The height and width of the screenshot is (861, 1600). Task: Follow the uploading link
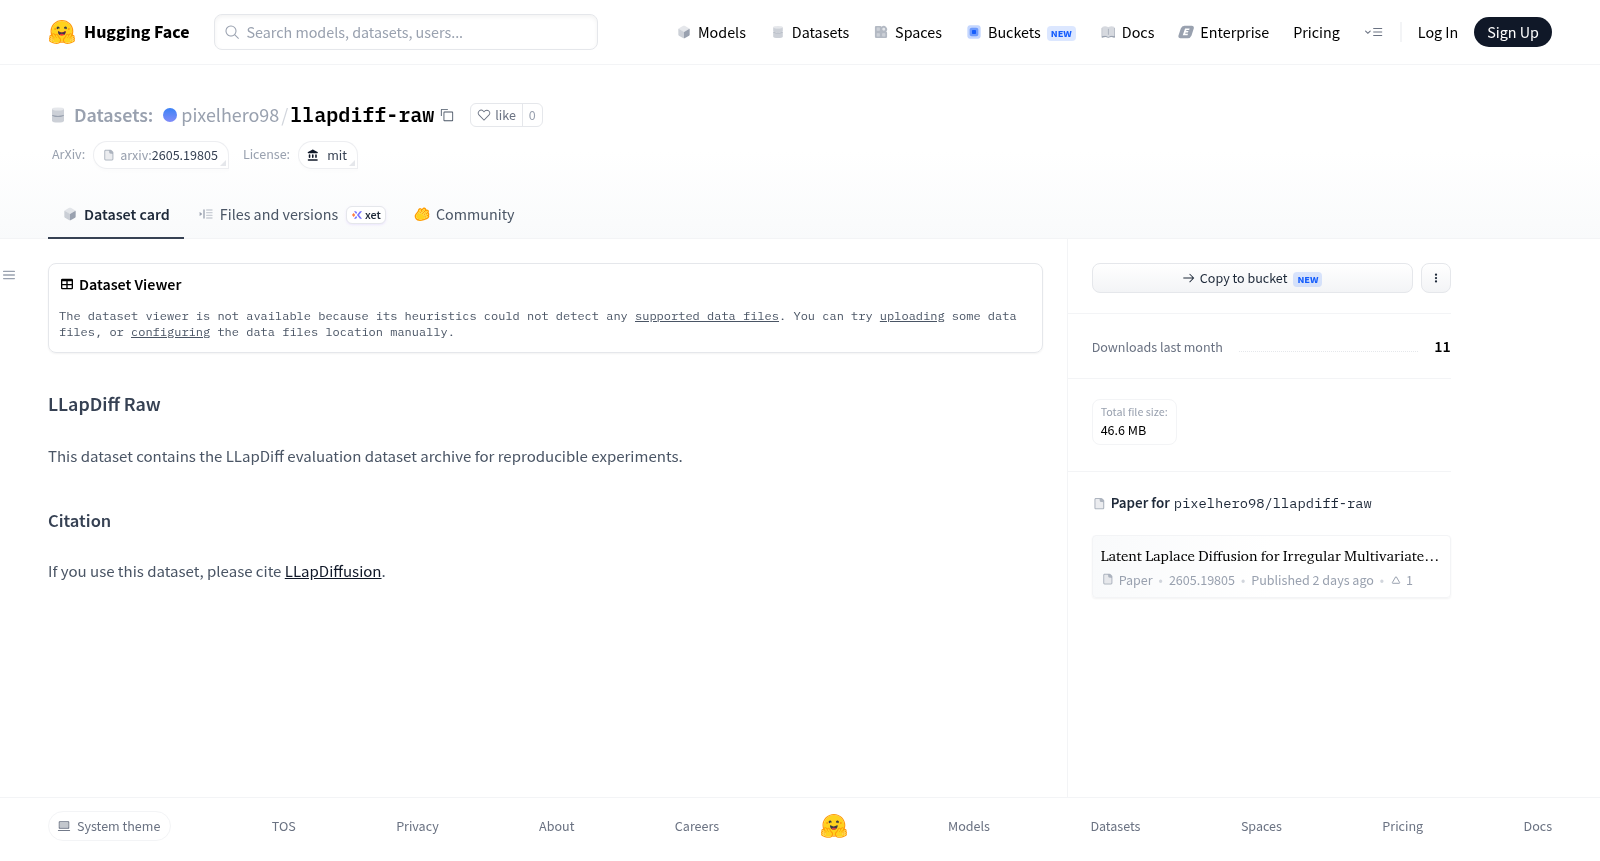click(912, 316)
